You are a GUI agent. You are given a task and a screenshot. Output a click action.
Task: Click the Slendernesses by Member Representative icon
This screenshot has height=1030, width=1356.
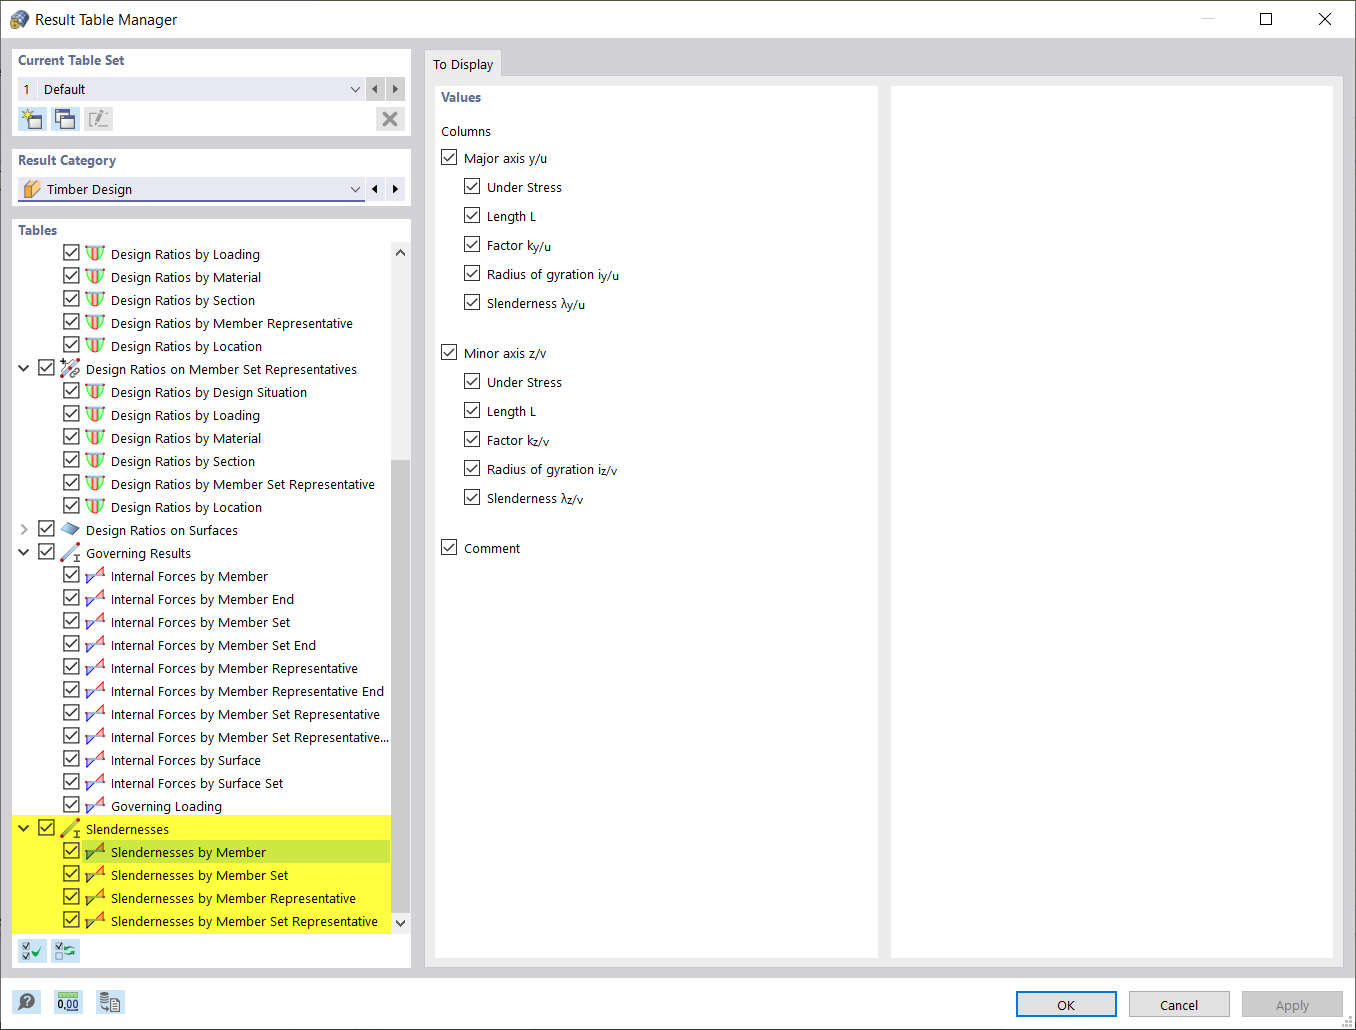coord(95,897)
